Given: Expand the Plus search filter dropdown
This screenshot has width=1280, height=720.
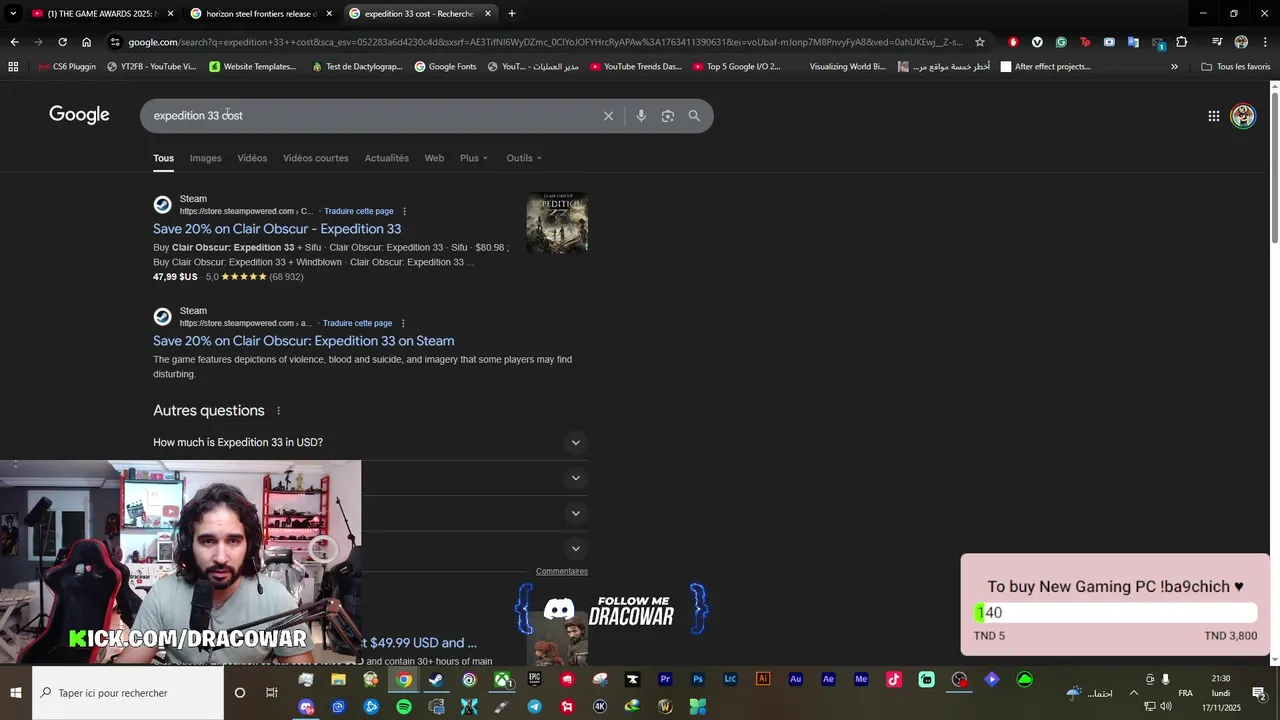Looking at the screenshot, I should tap(474, 158).
